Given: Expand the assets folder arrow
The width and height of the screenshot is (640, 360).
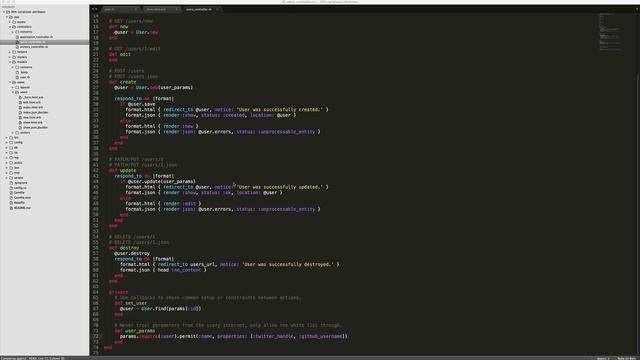Looking at the screenshot, I should point(10,22).
